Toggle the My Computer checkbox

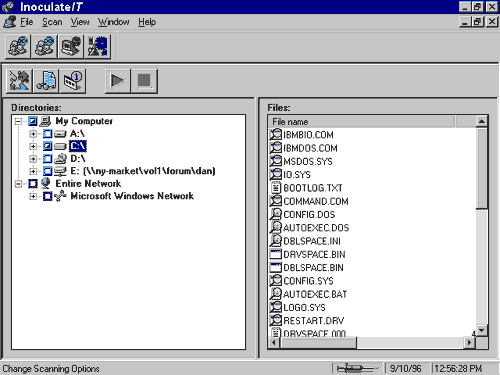click(x=33, y=121)
